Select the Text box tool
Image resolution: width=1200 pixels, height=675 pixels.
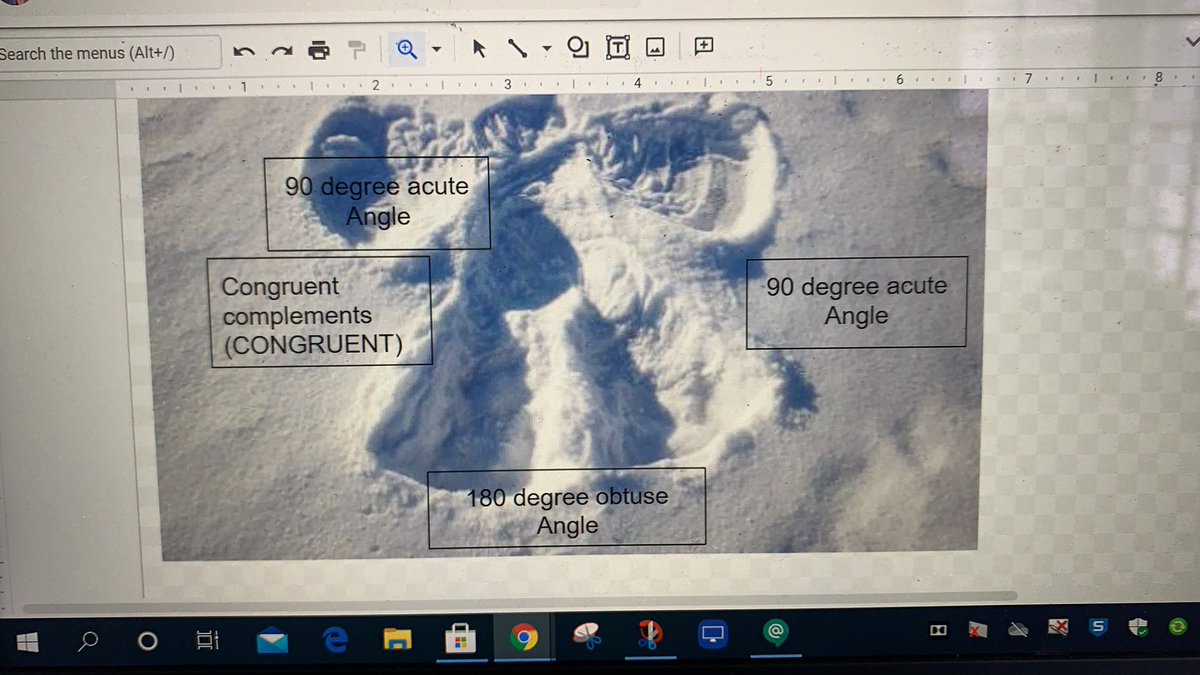619,46
